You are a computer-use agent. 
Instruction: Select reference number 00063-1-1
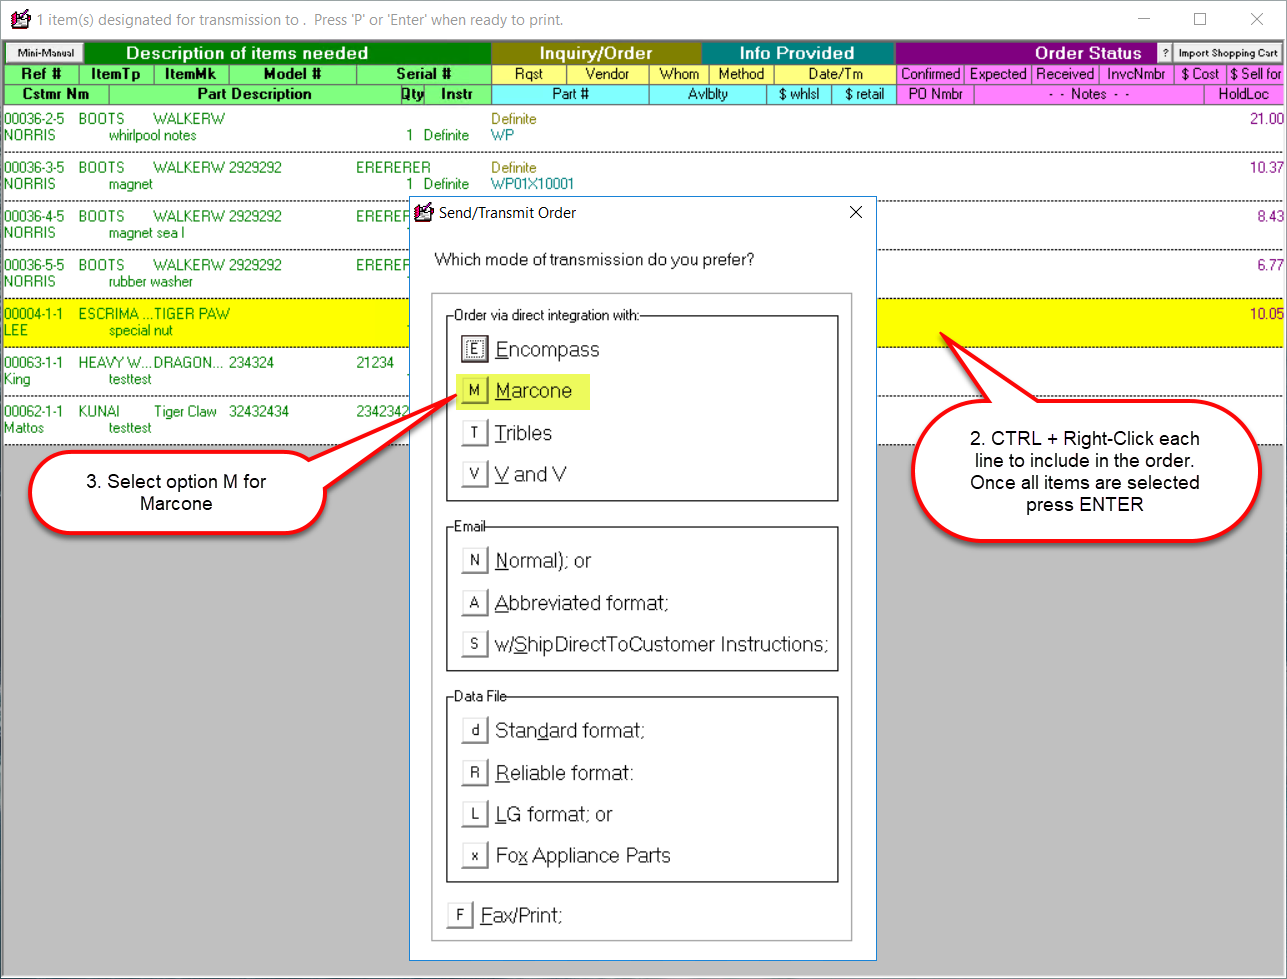(x=35, y=363)
